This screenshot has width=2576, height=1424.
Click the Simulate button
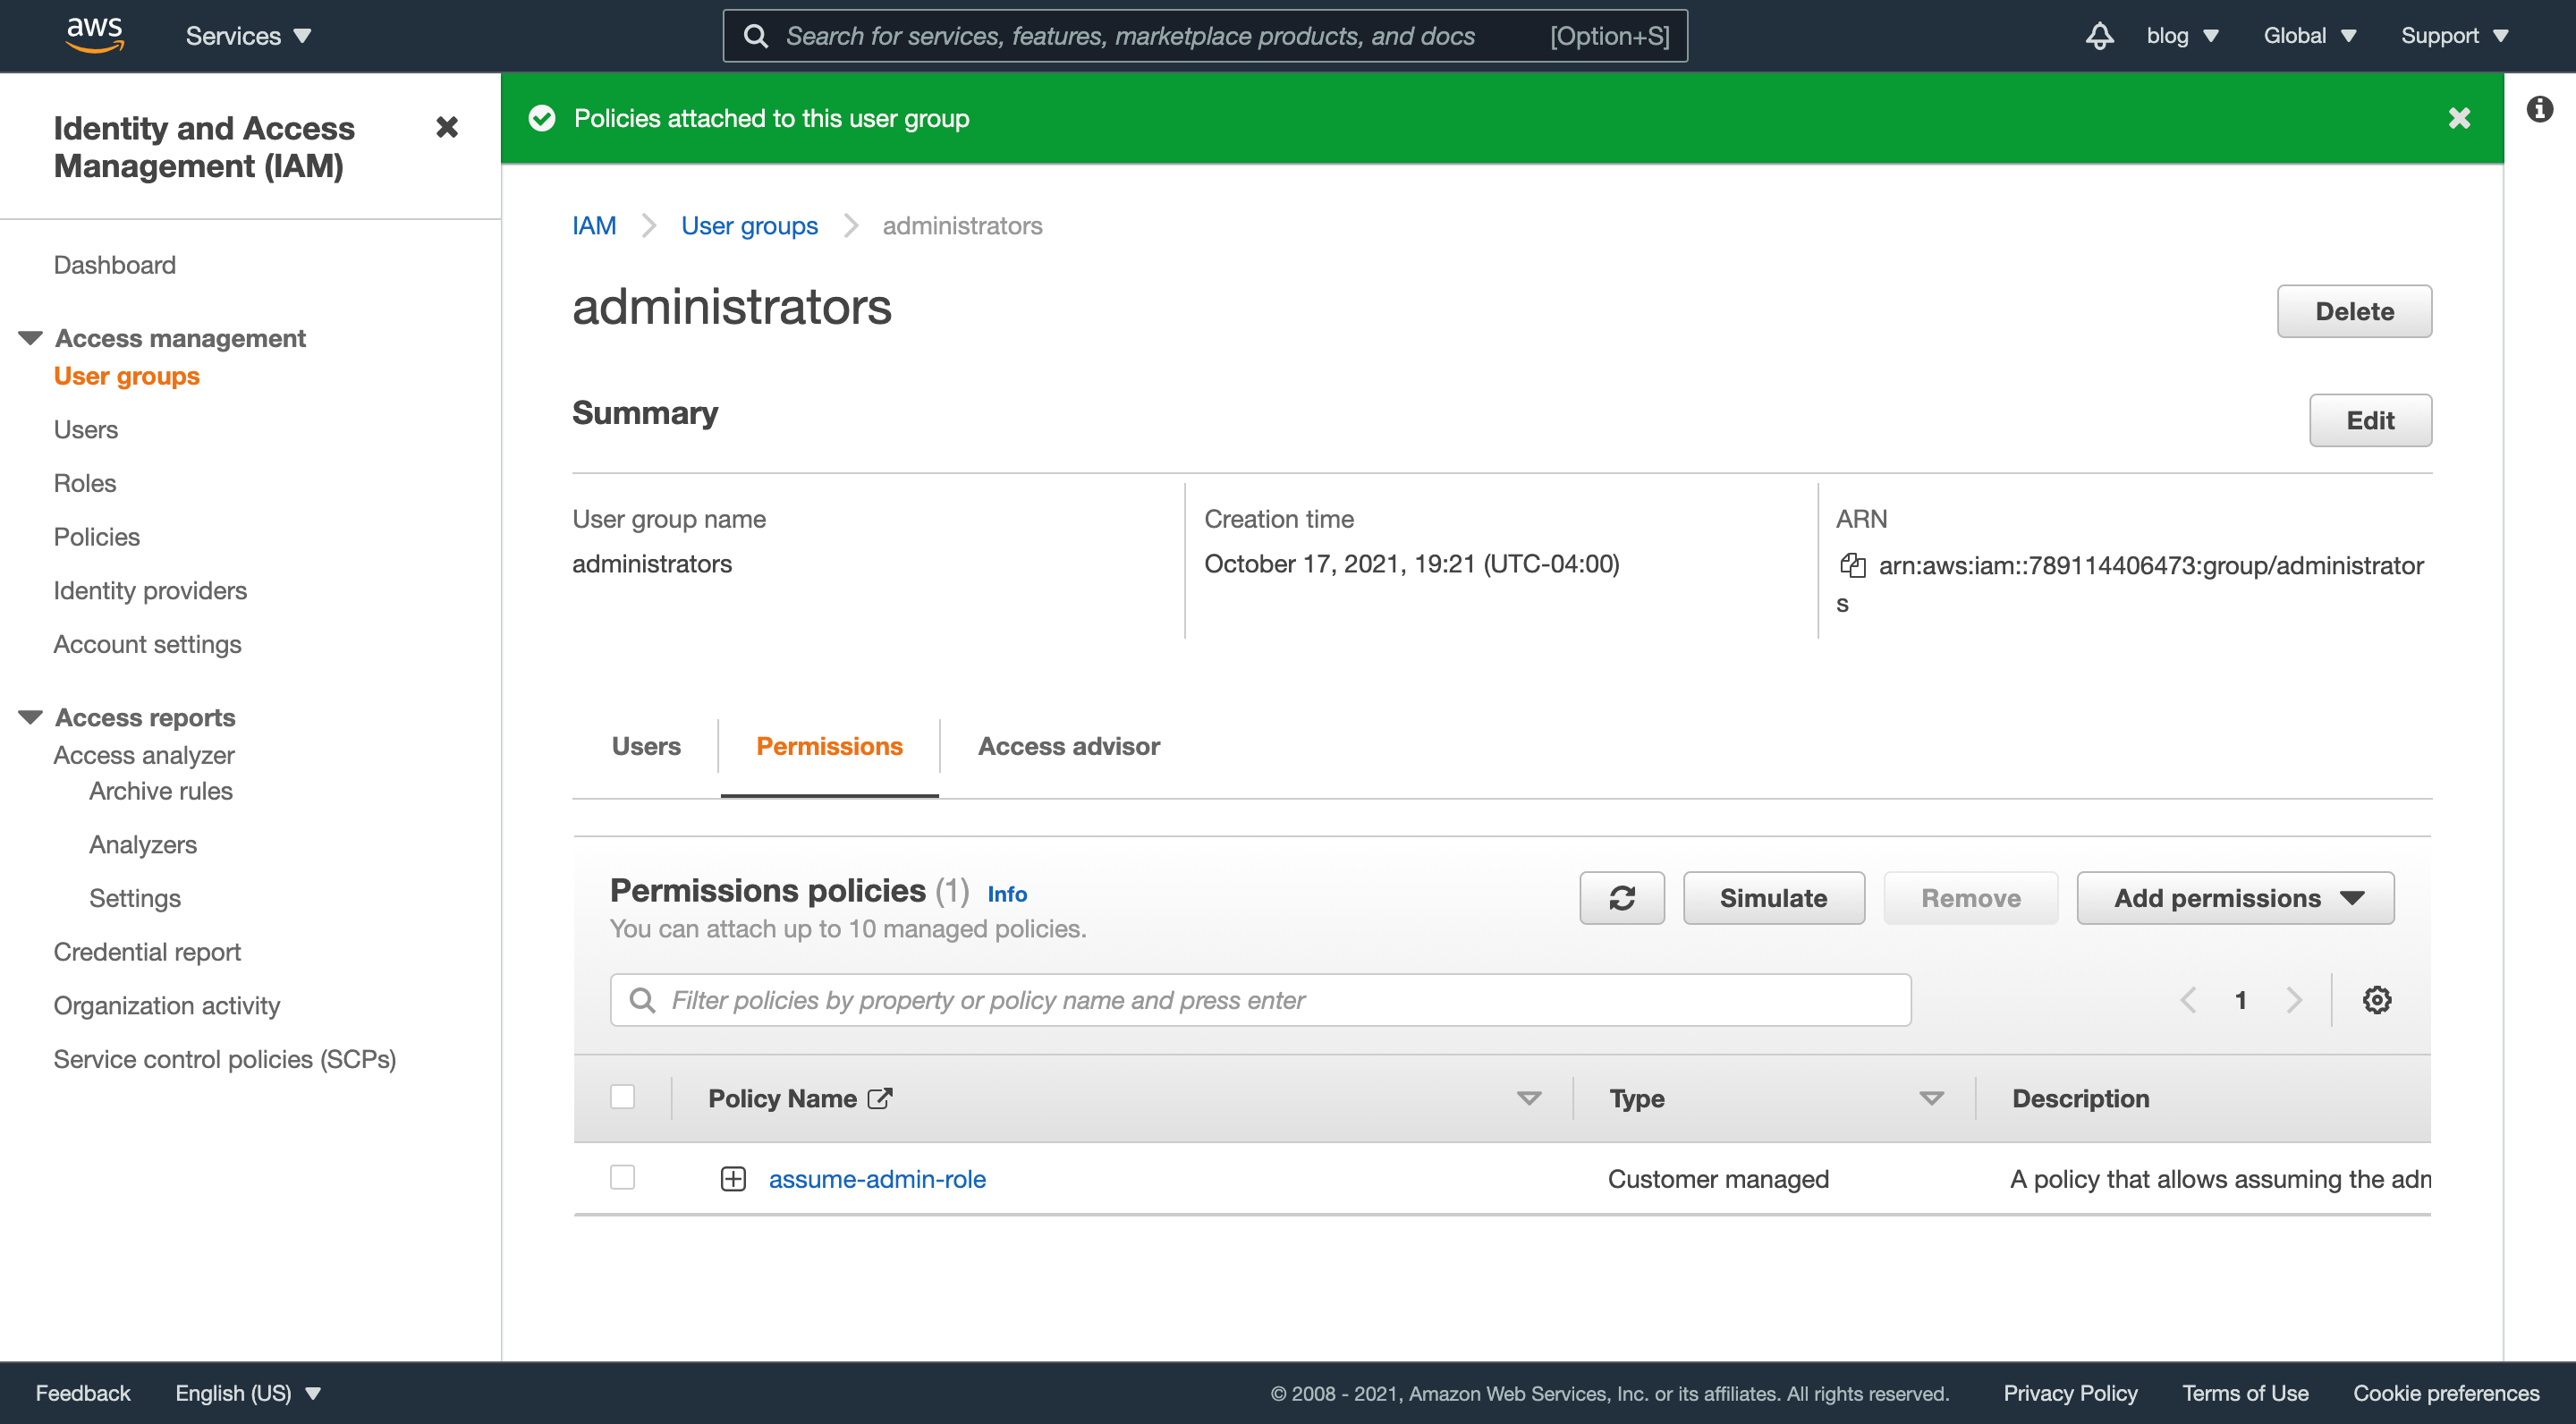[x=1773, y=898]
